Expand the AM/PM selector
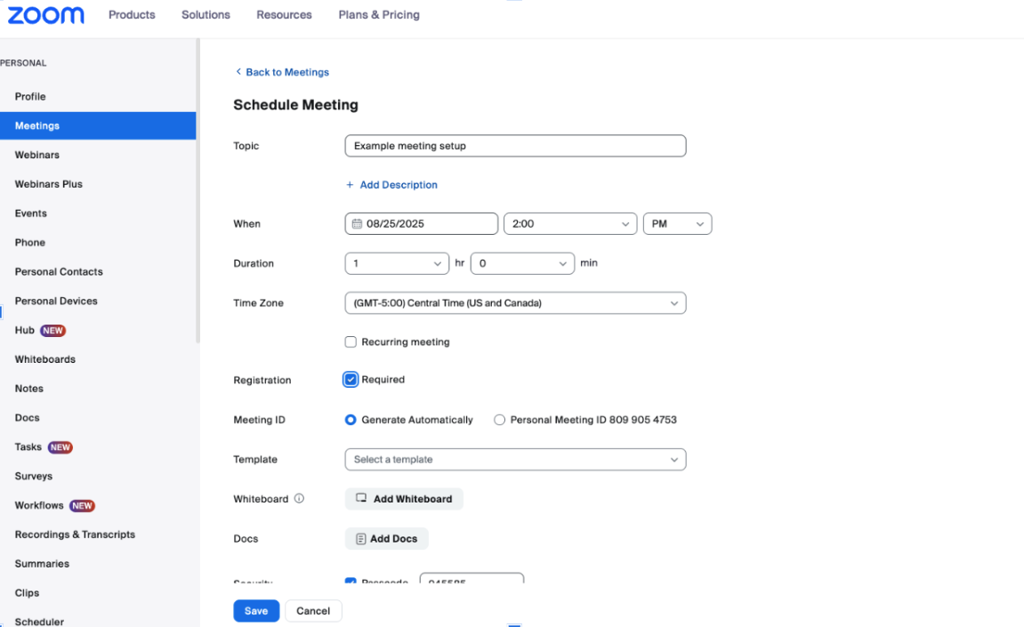The height and width of the screenshot is (627, 1024). click(677, 224)
